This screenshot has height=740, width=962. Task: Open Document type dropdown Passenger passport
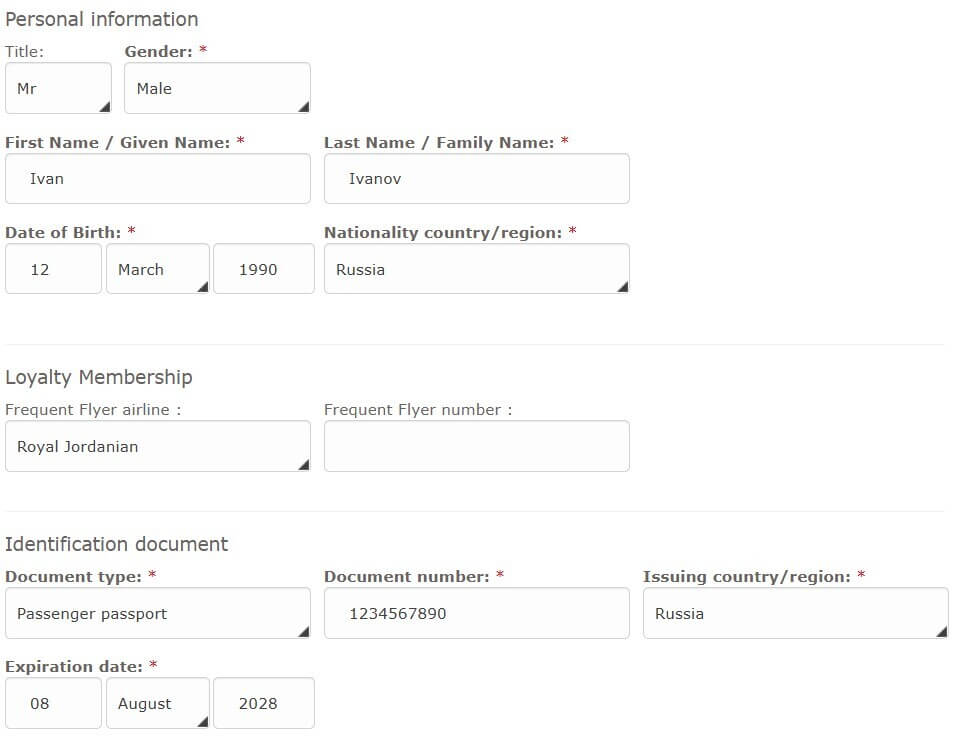click(158, 613)
